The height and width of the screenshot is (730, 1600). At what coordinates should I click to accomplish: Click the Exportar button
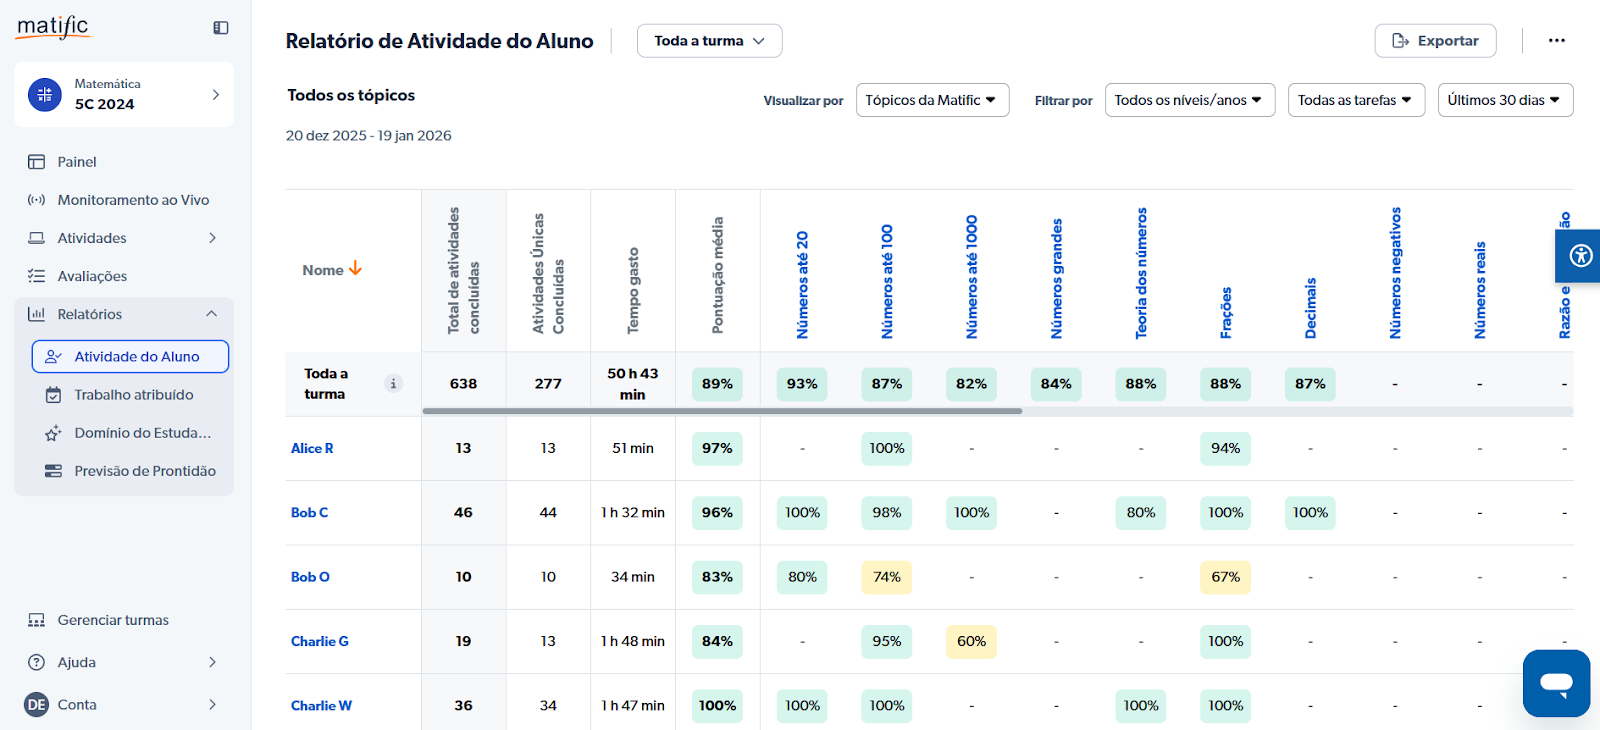(x=1435, y=41)
